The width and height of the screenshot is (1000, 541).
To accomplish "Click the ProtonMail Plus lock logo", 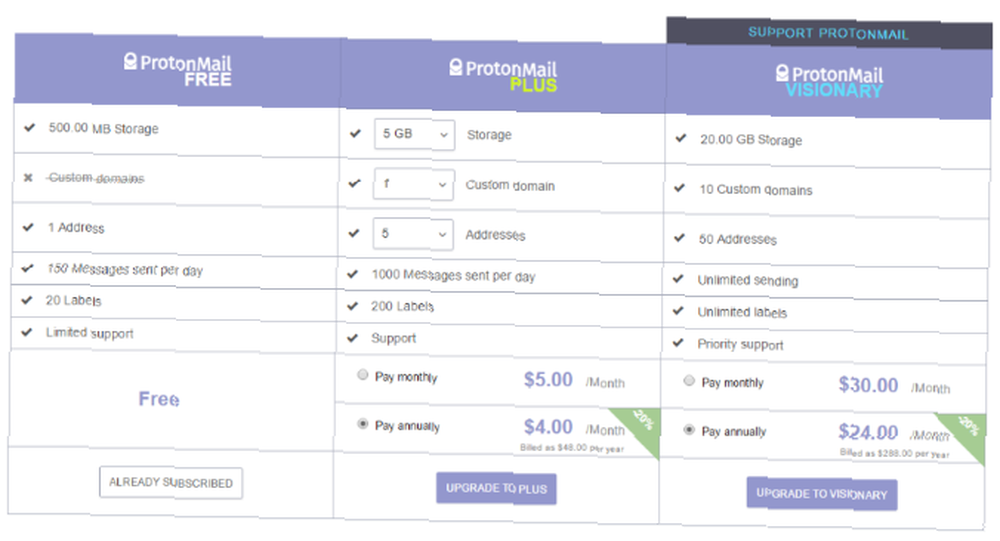I will pos(455,67).
